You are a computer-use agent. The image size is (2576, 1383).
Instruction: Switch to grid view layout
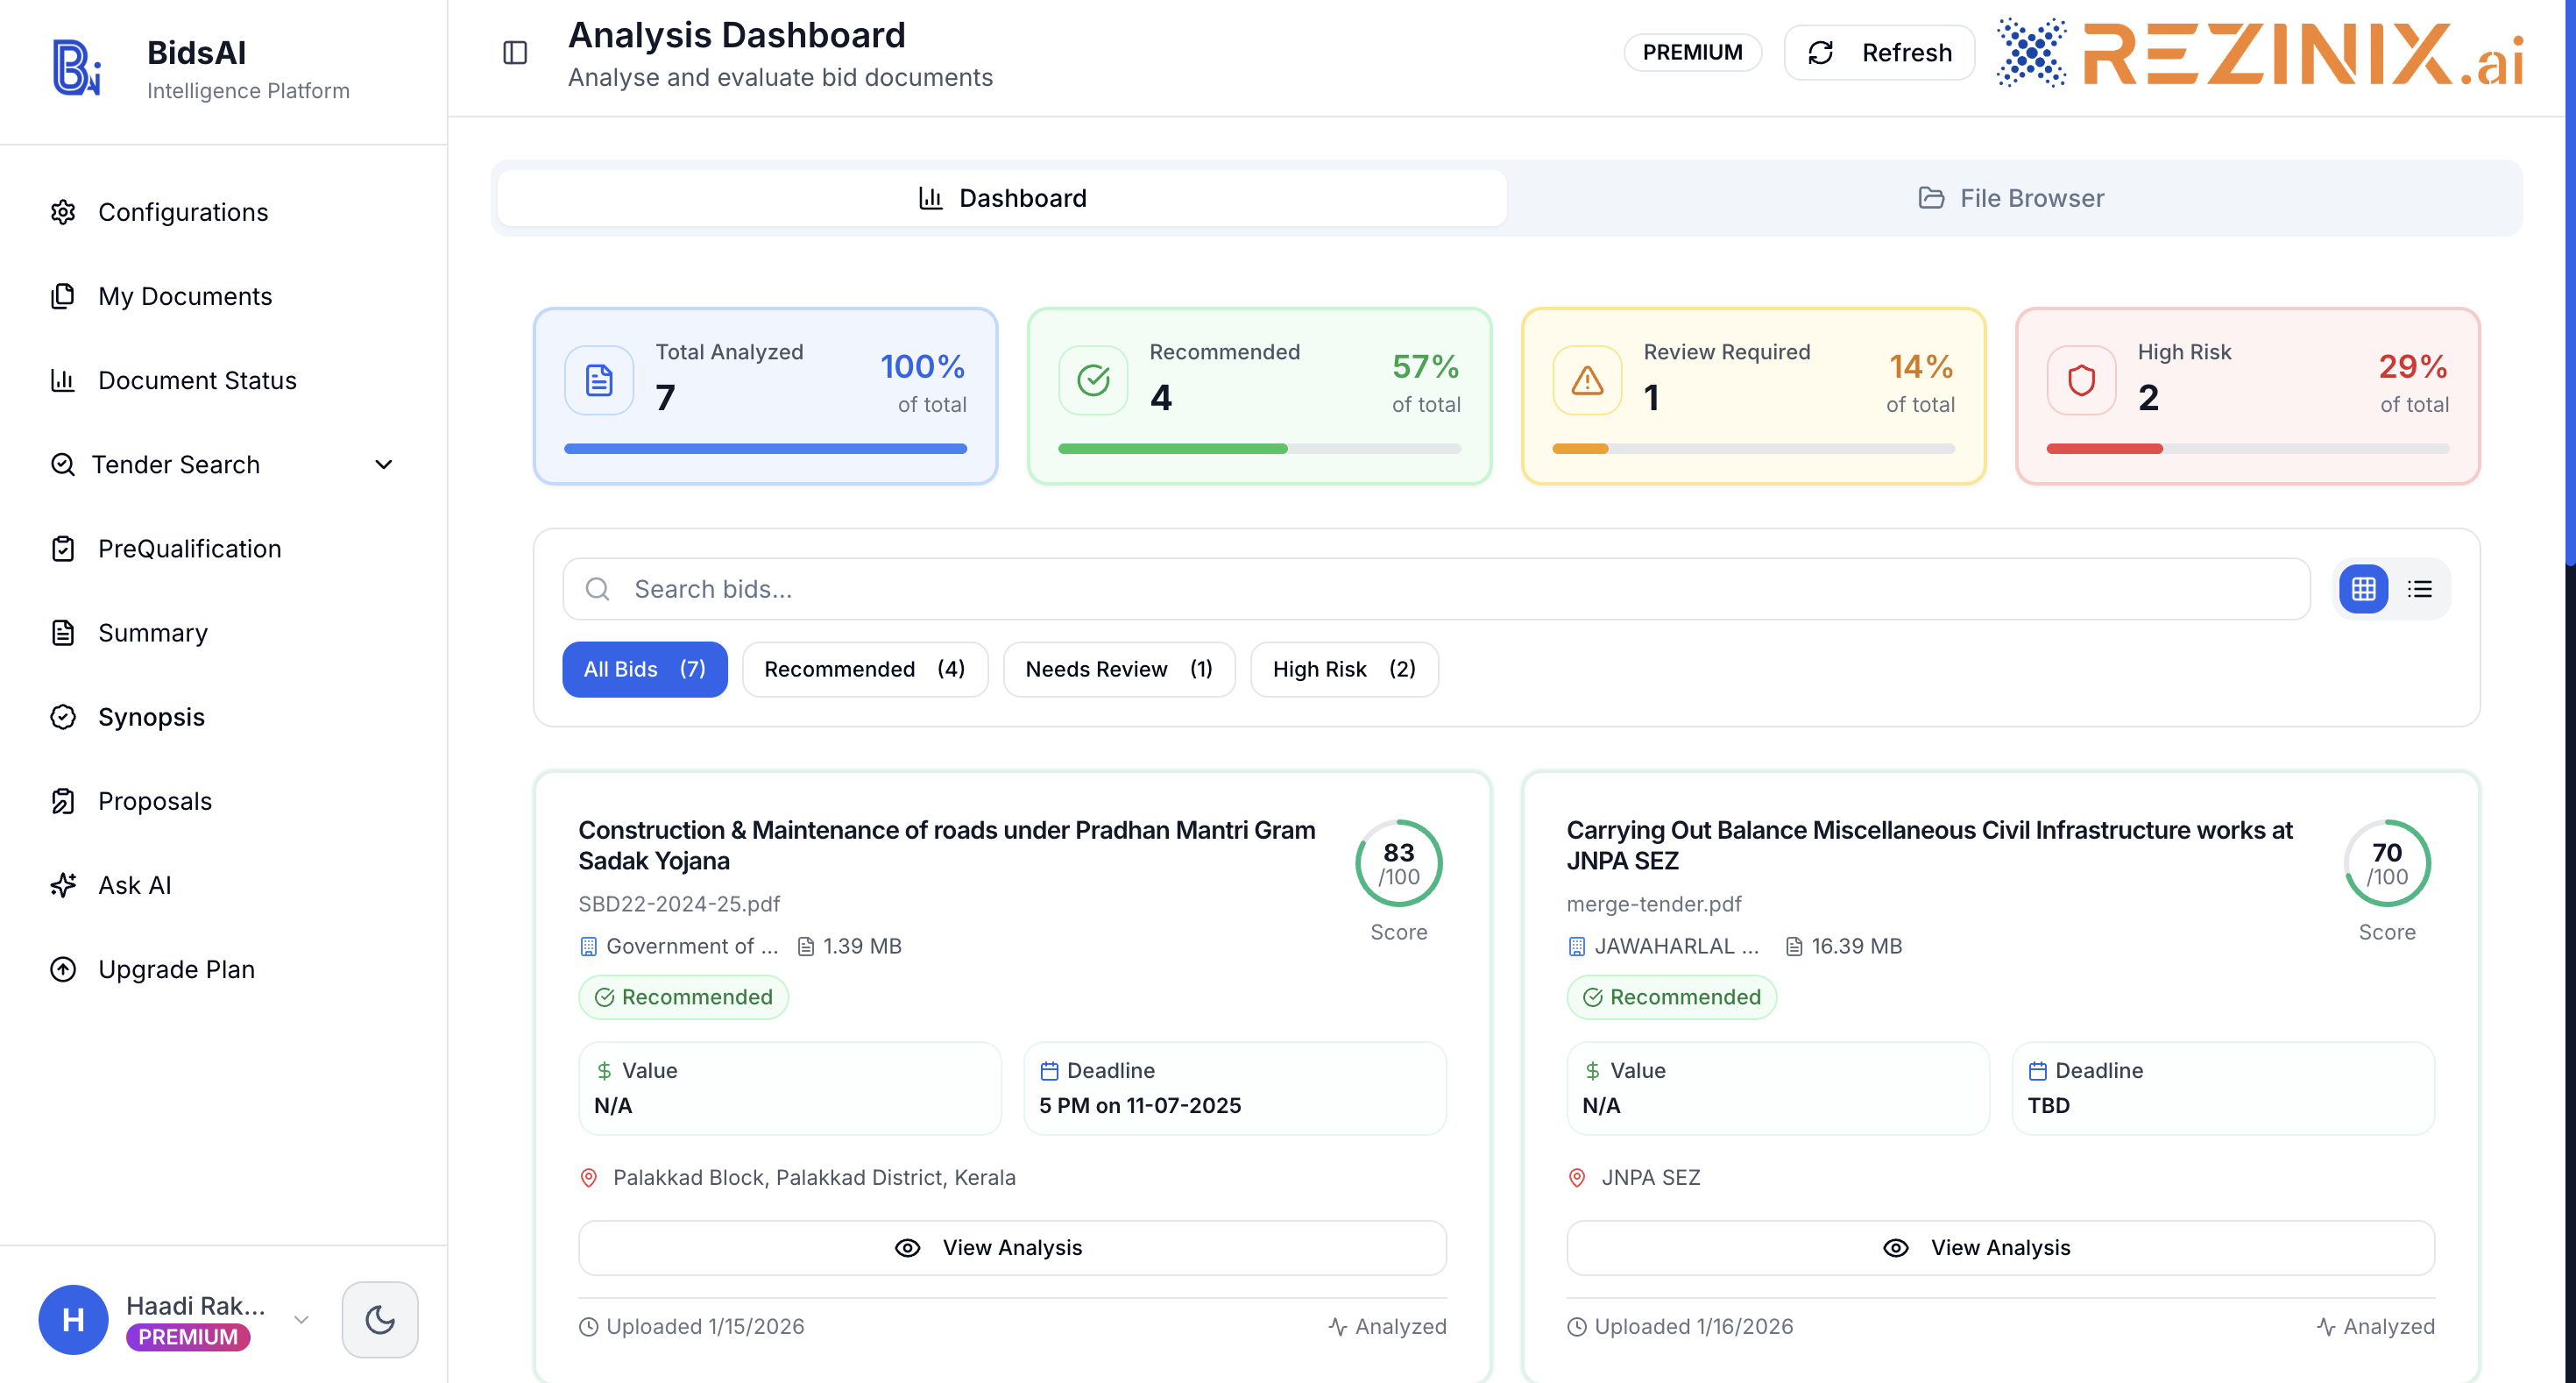click(x=2364, y=589)
